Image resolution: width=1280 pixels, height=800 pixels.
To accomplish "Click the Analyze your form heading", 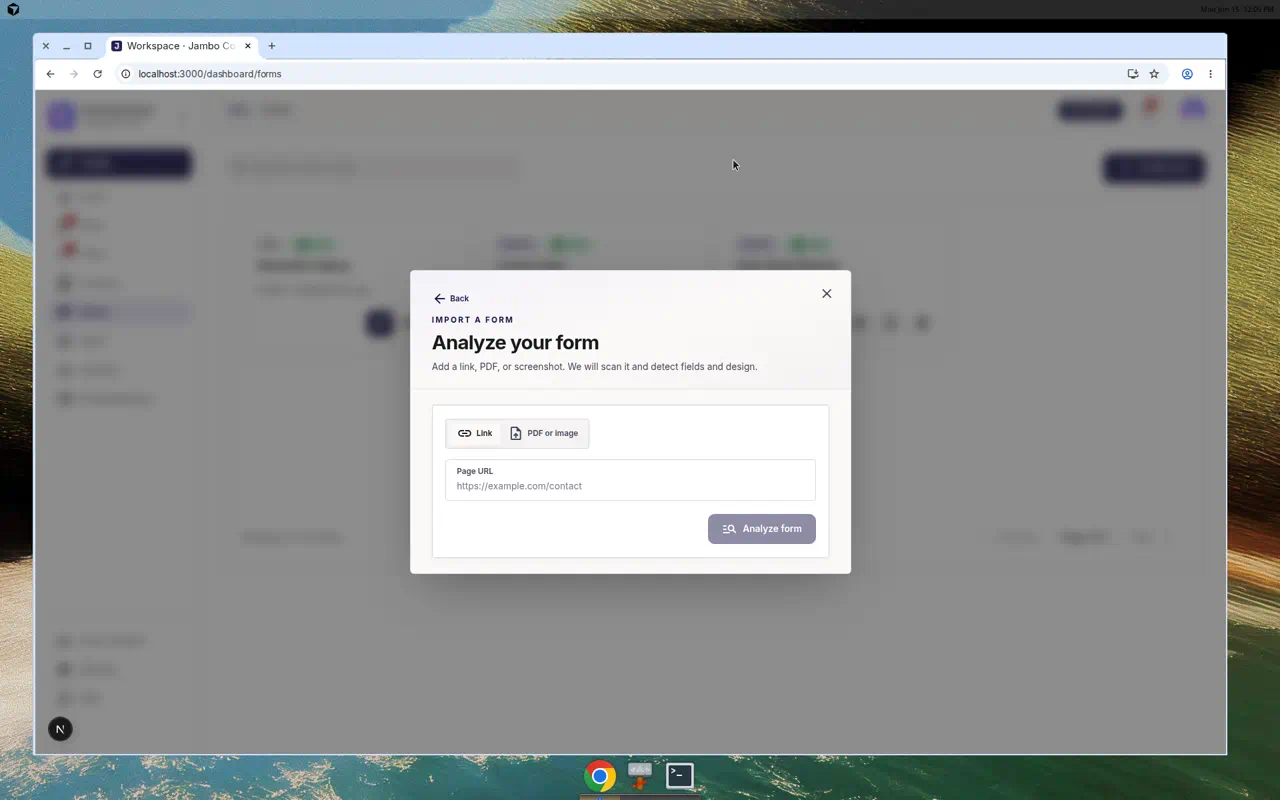I will coord(515,342).
